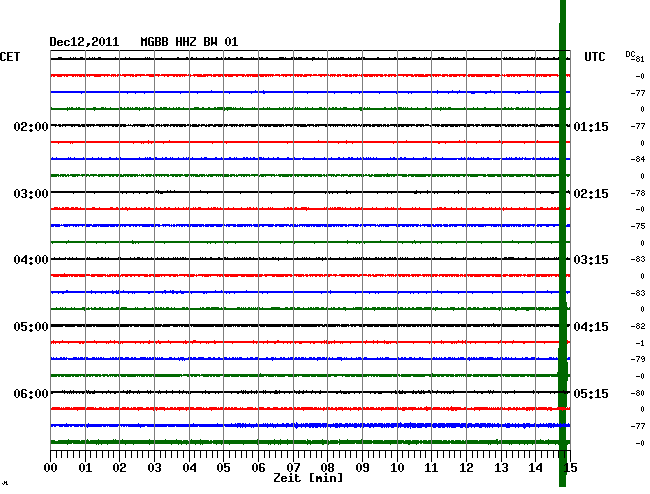Select the 03:00 CET time label

31,194
